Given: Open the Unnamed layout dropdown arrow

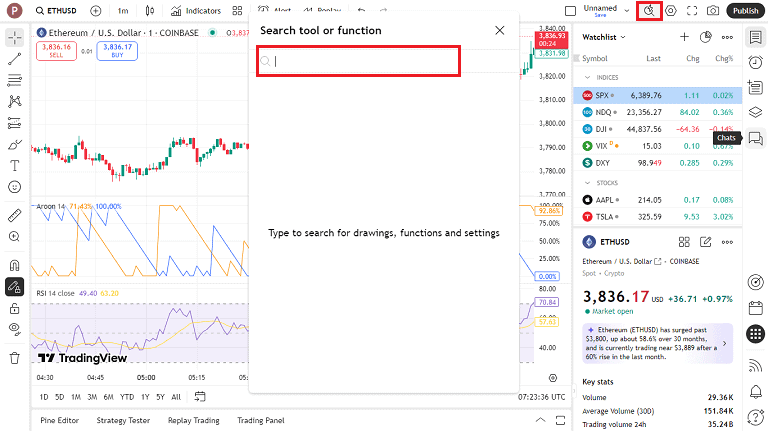Looking at the screenshot, I should click(627, 11).
